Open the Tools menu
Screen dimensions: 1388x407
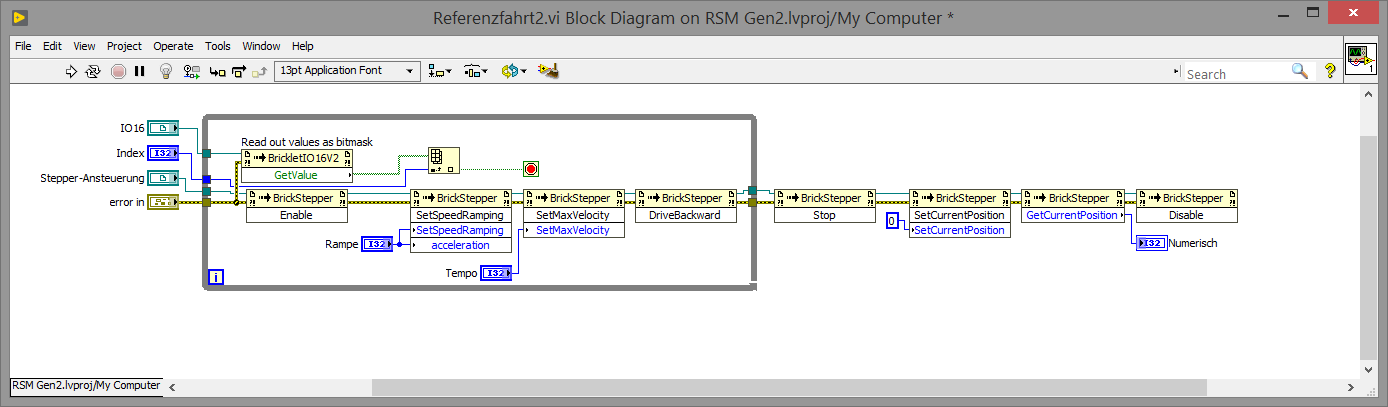pos(218,46)
